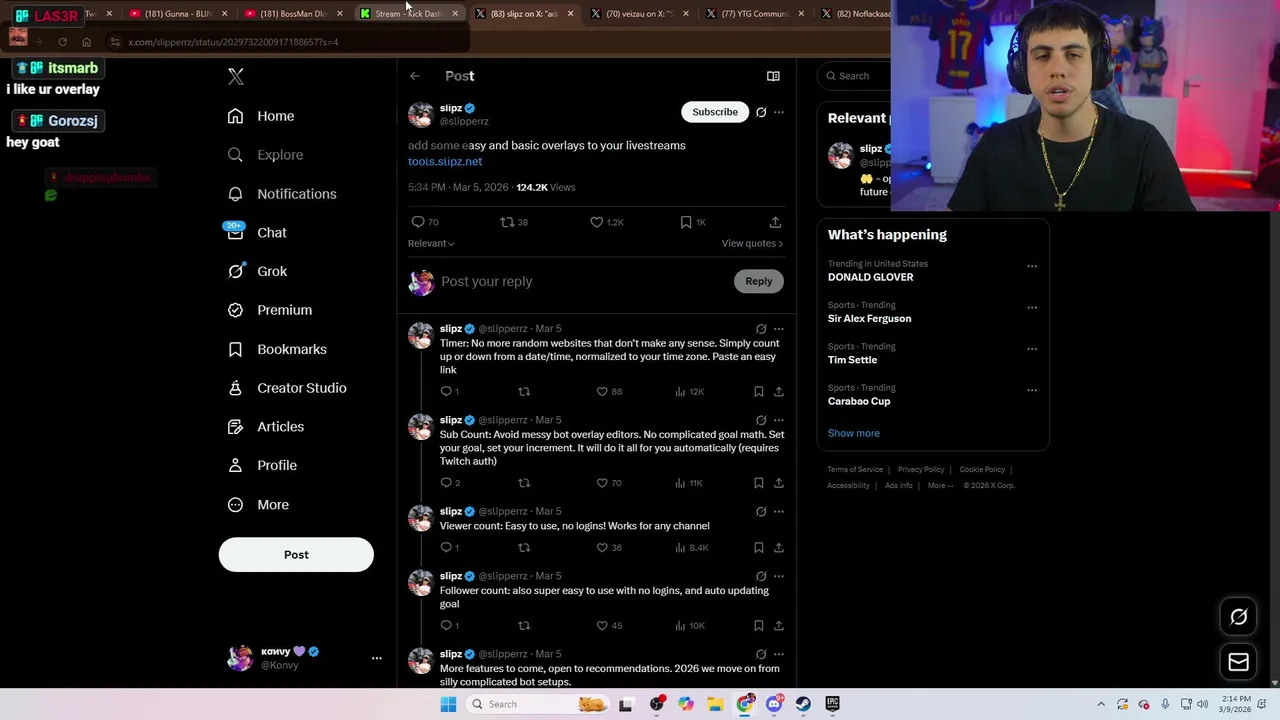Open account menu dots beside @Konvy

click(377, 658)
